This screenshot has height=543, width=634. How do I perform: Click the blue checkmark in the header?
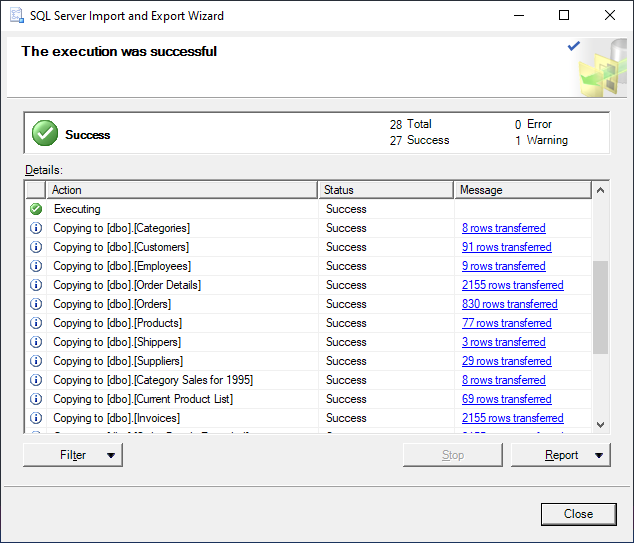[x=574, y=46]
